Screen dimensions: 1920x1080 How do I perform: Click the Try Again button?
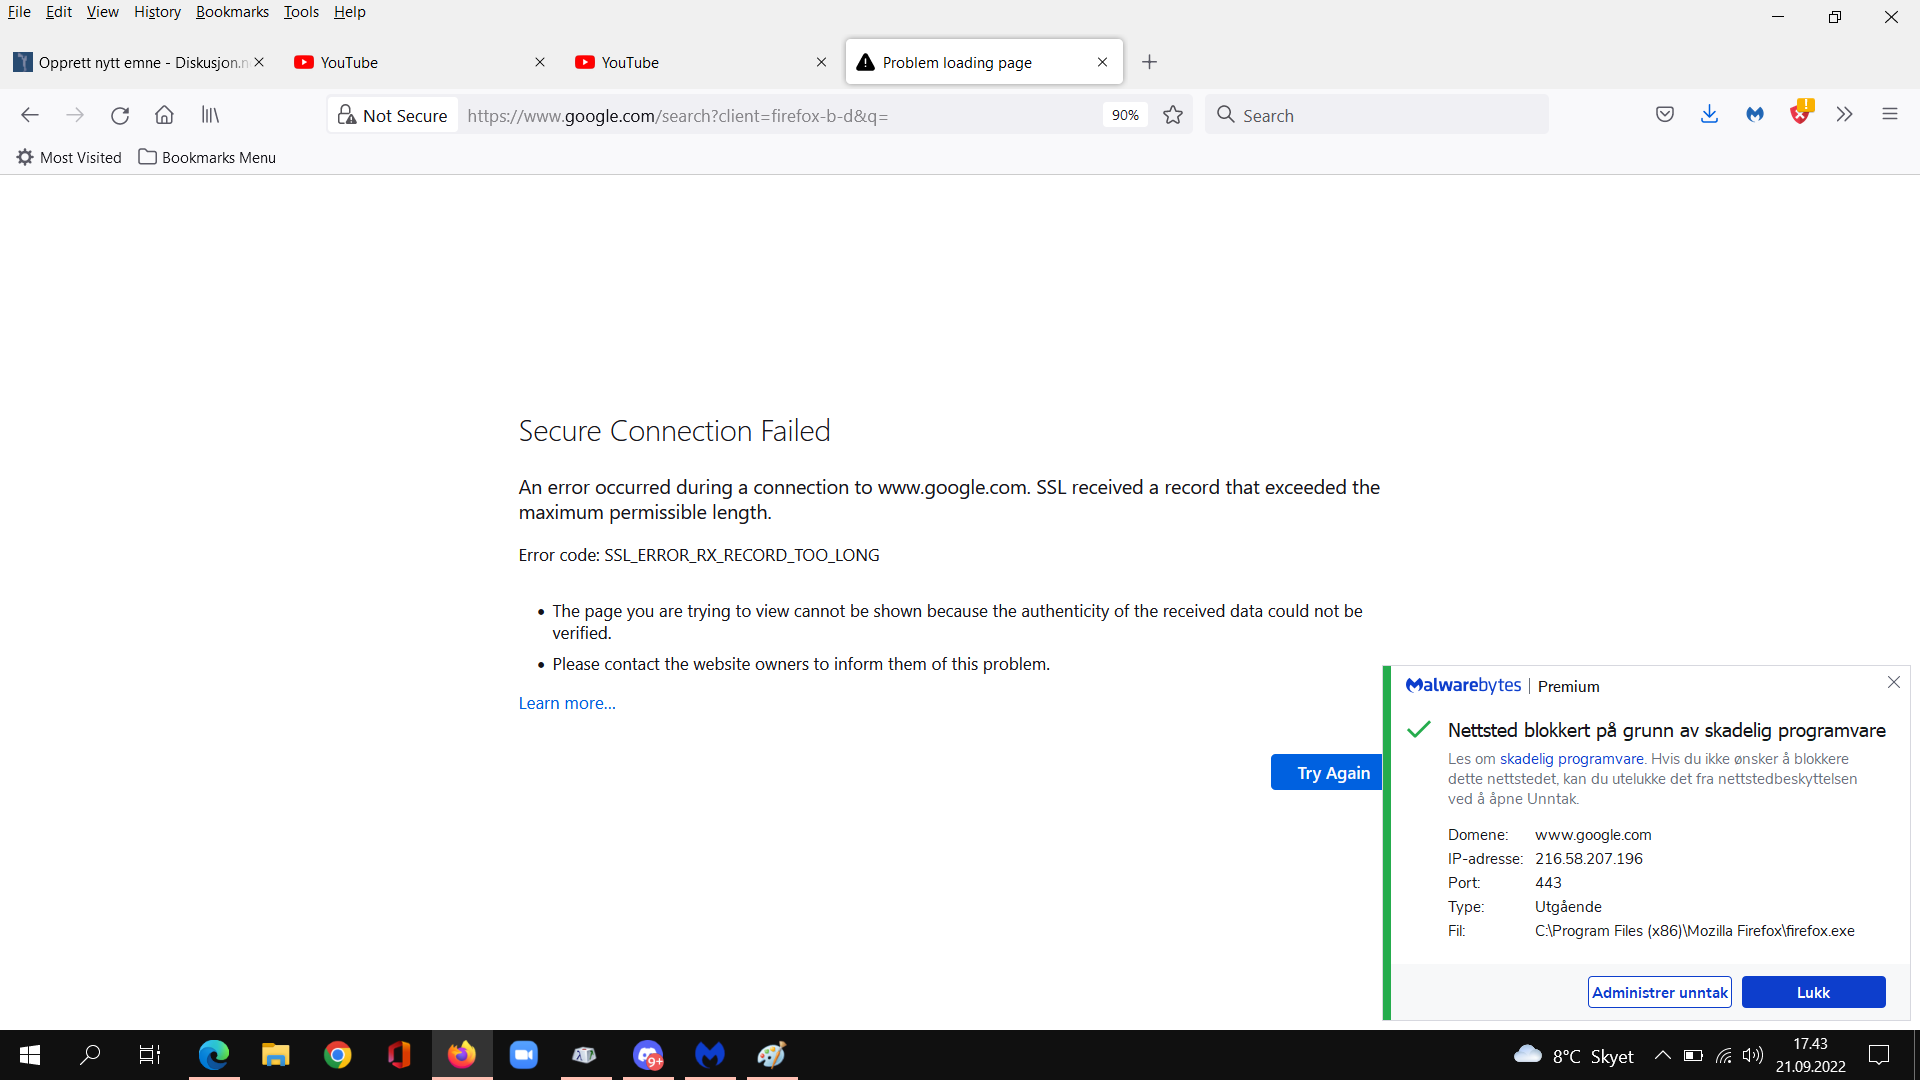pyautogui.click(x=1327, y=772)
